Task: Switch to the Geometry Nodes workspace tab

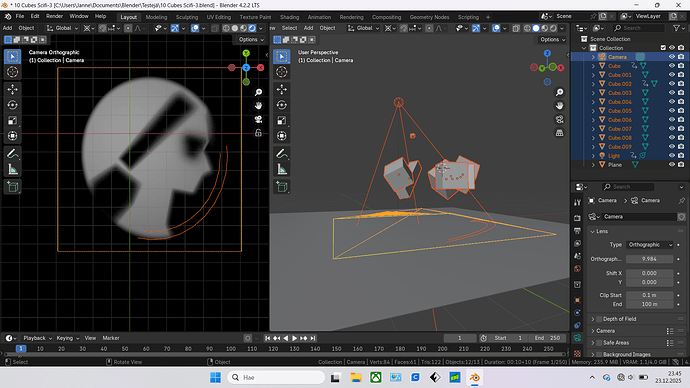Action: (429, 17)
